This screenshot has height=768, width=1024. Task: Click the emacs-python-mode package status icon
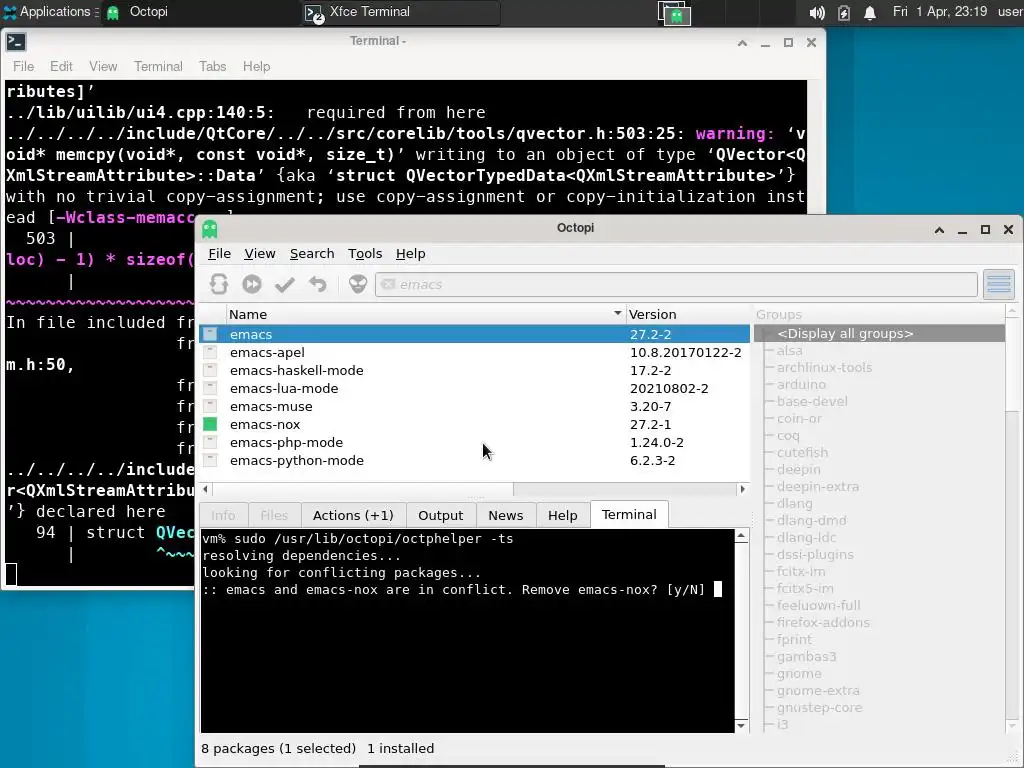(x=210, y=460)
